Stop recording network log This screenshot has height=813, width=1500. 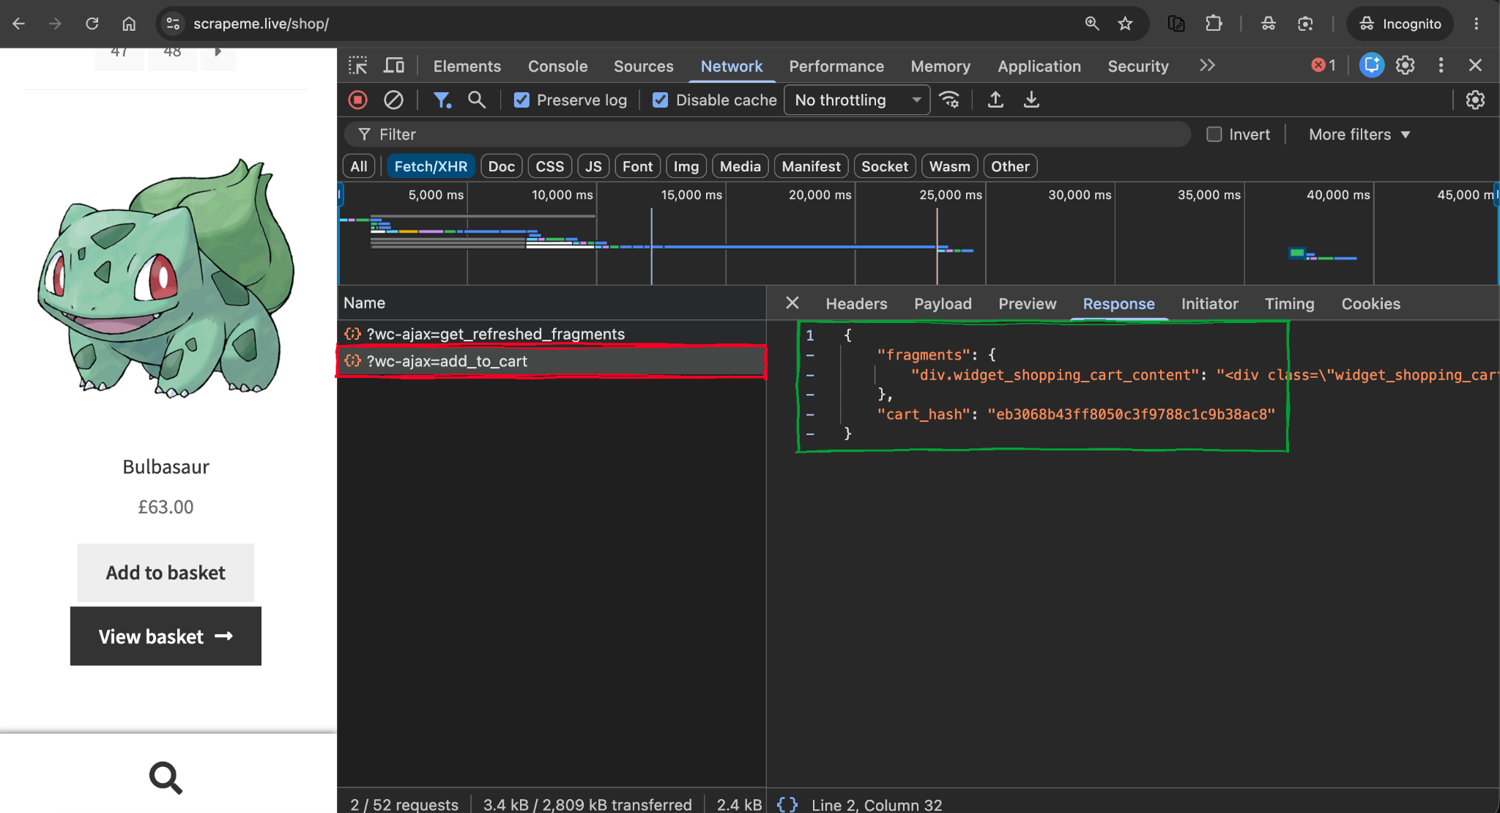358,100
